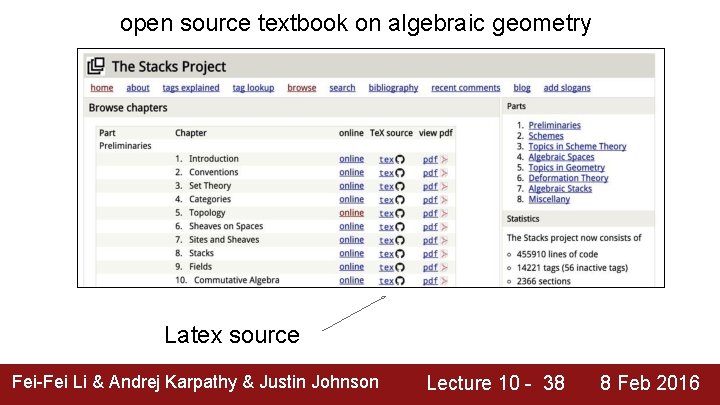Open the Deformation Theory link
This screenshot has width=720, height=405.
tap(568, 178)
